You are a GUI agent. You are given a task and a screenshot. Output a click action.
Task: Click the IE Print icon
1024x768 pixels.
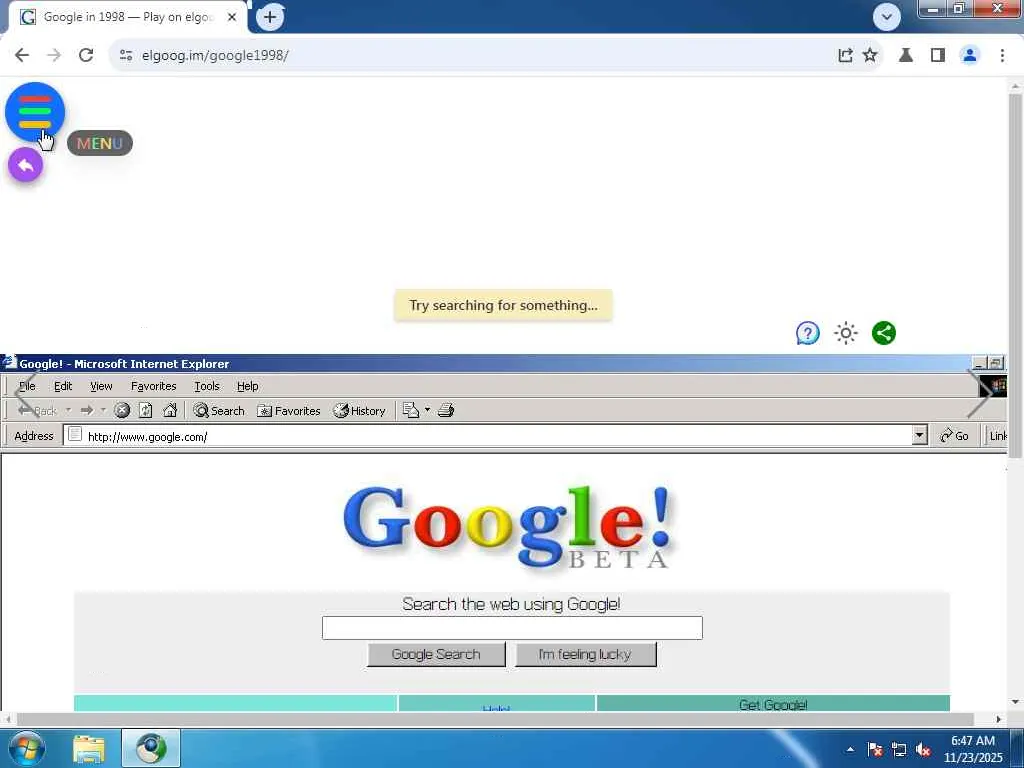click(x=446, y=411)
